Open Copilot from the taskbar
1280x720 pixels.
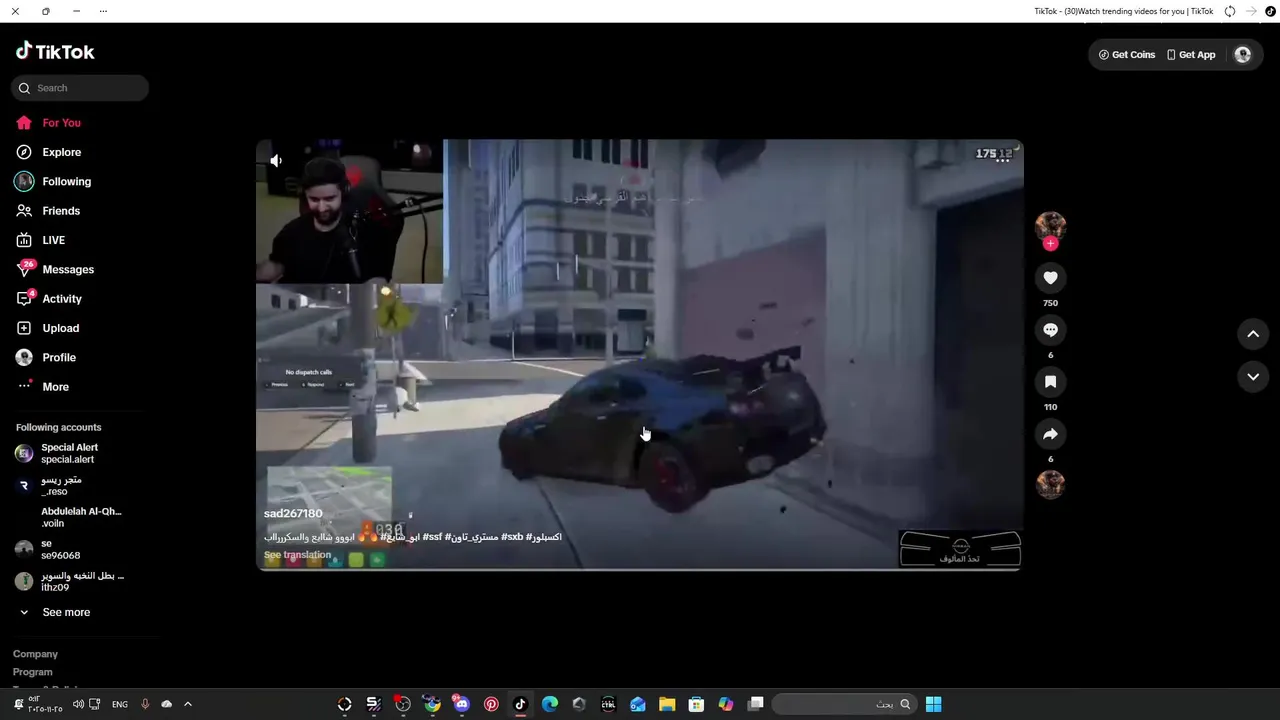coord(726,704)
